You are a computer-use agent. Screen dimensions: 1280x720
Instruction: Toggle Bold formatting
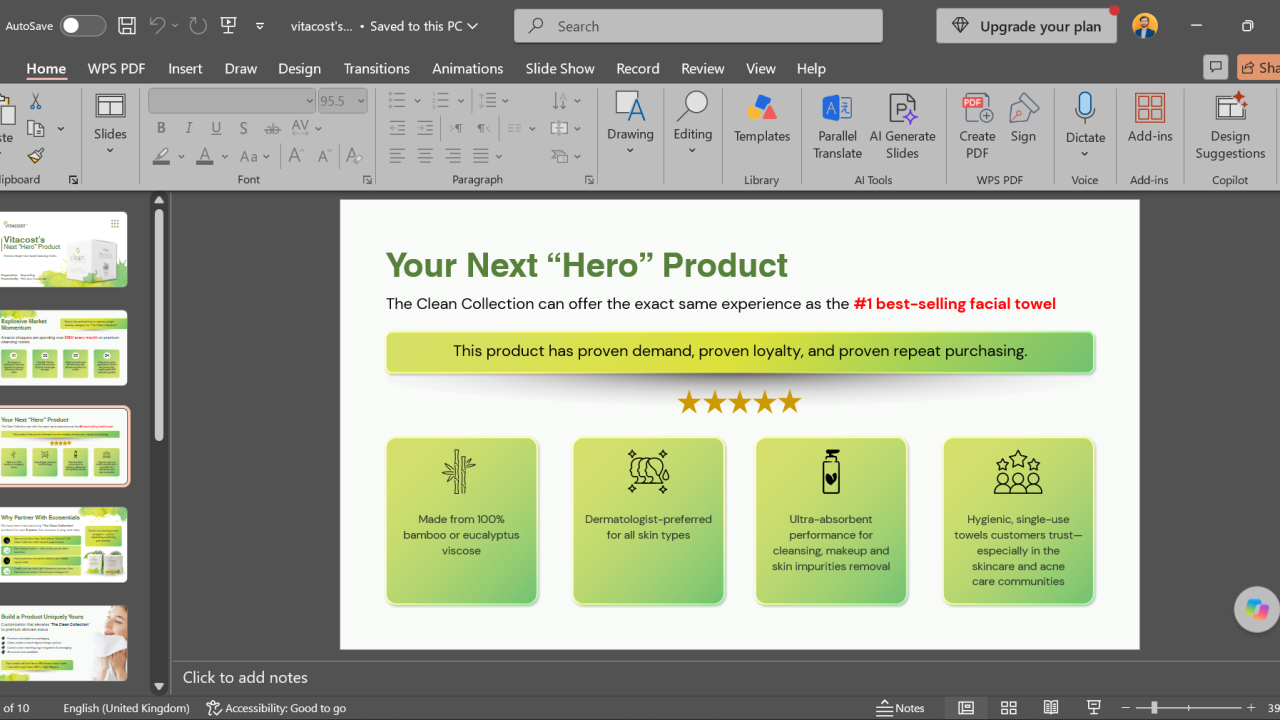pyautogui.click(x=161, y=128)
